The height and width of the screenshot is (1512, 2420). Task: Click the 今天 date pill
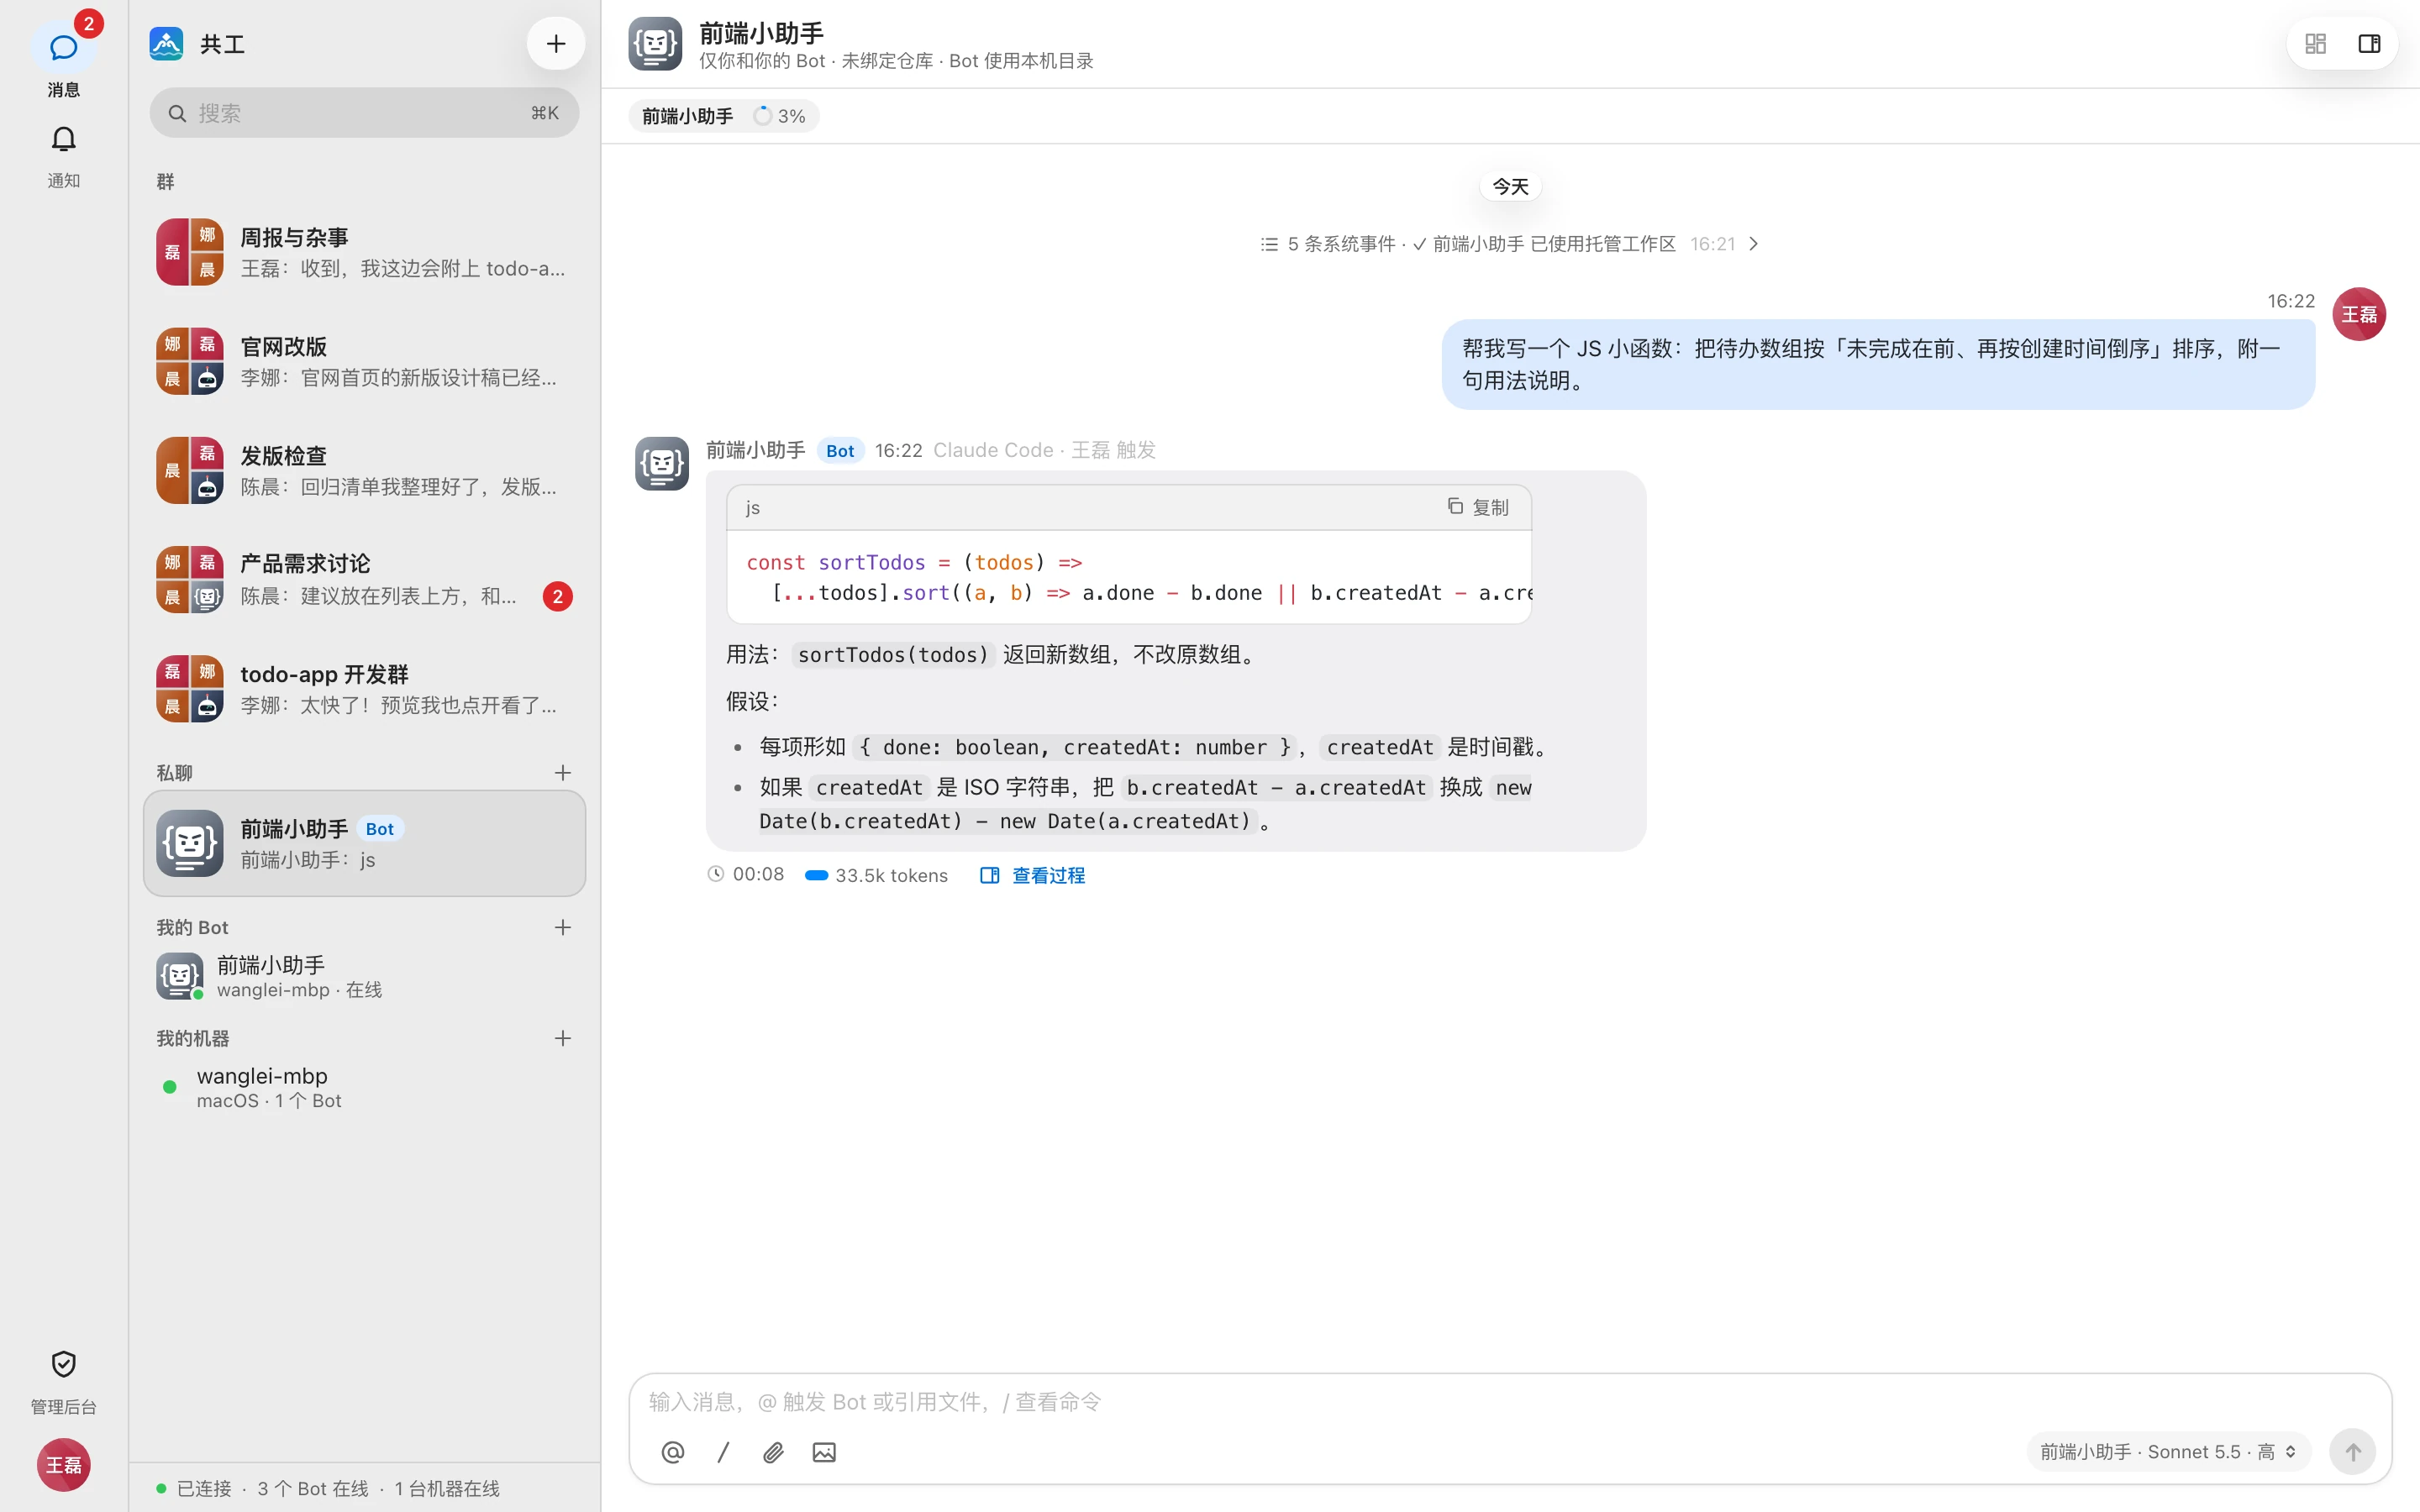(x=1510, y=187)
